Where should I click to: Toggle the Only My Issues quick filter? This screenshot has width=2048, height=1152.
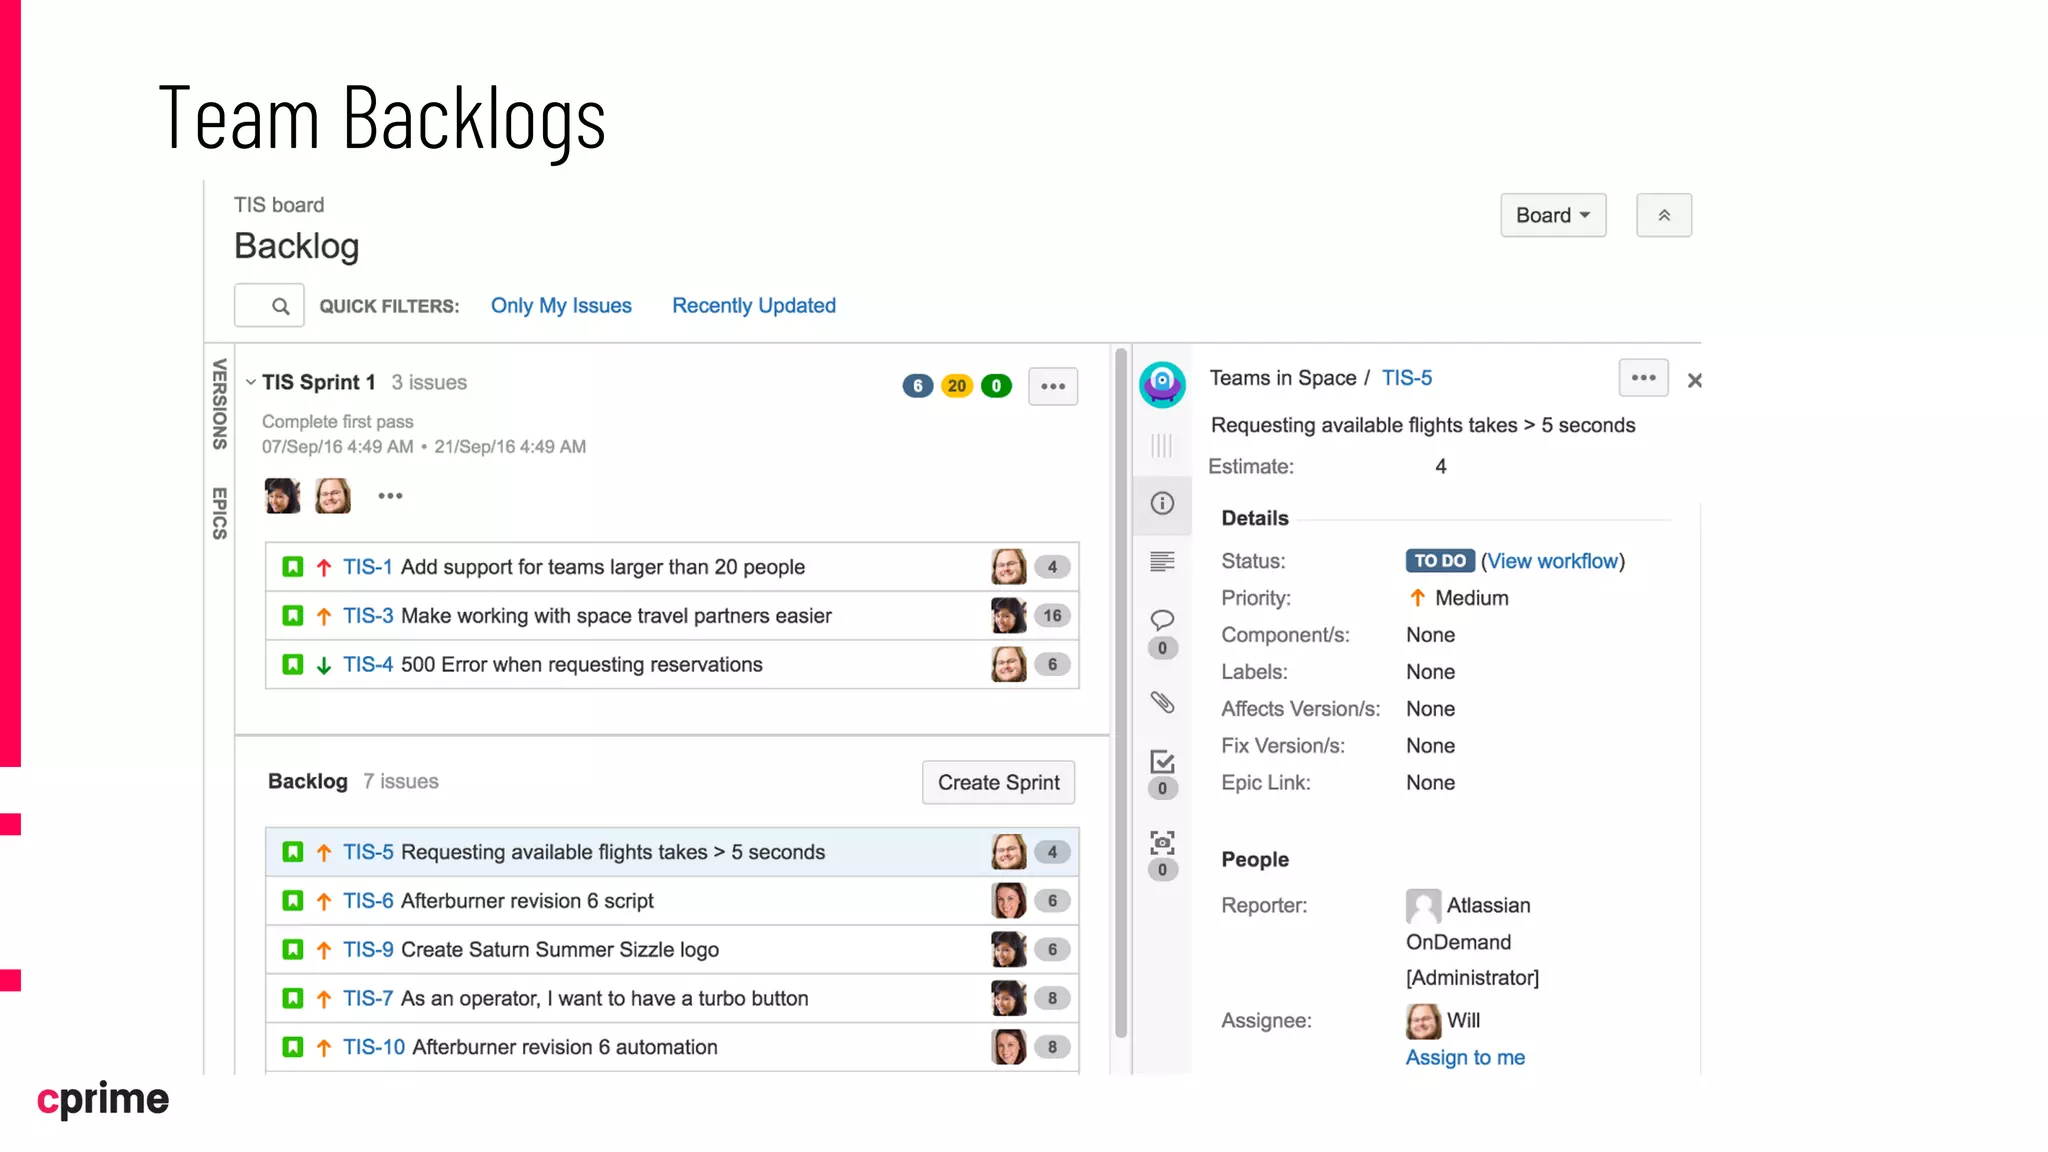coord(561,306)
